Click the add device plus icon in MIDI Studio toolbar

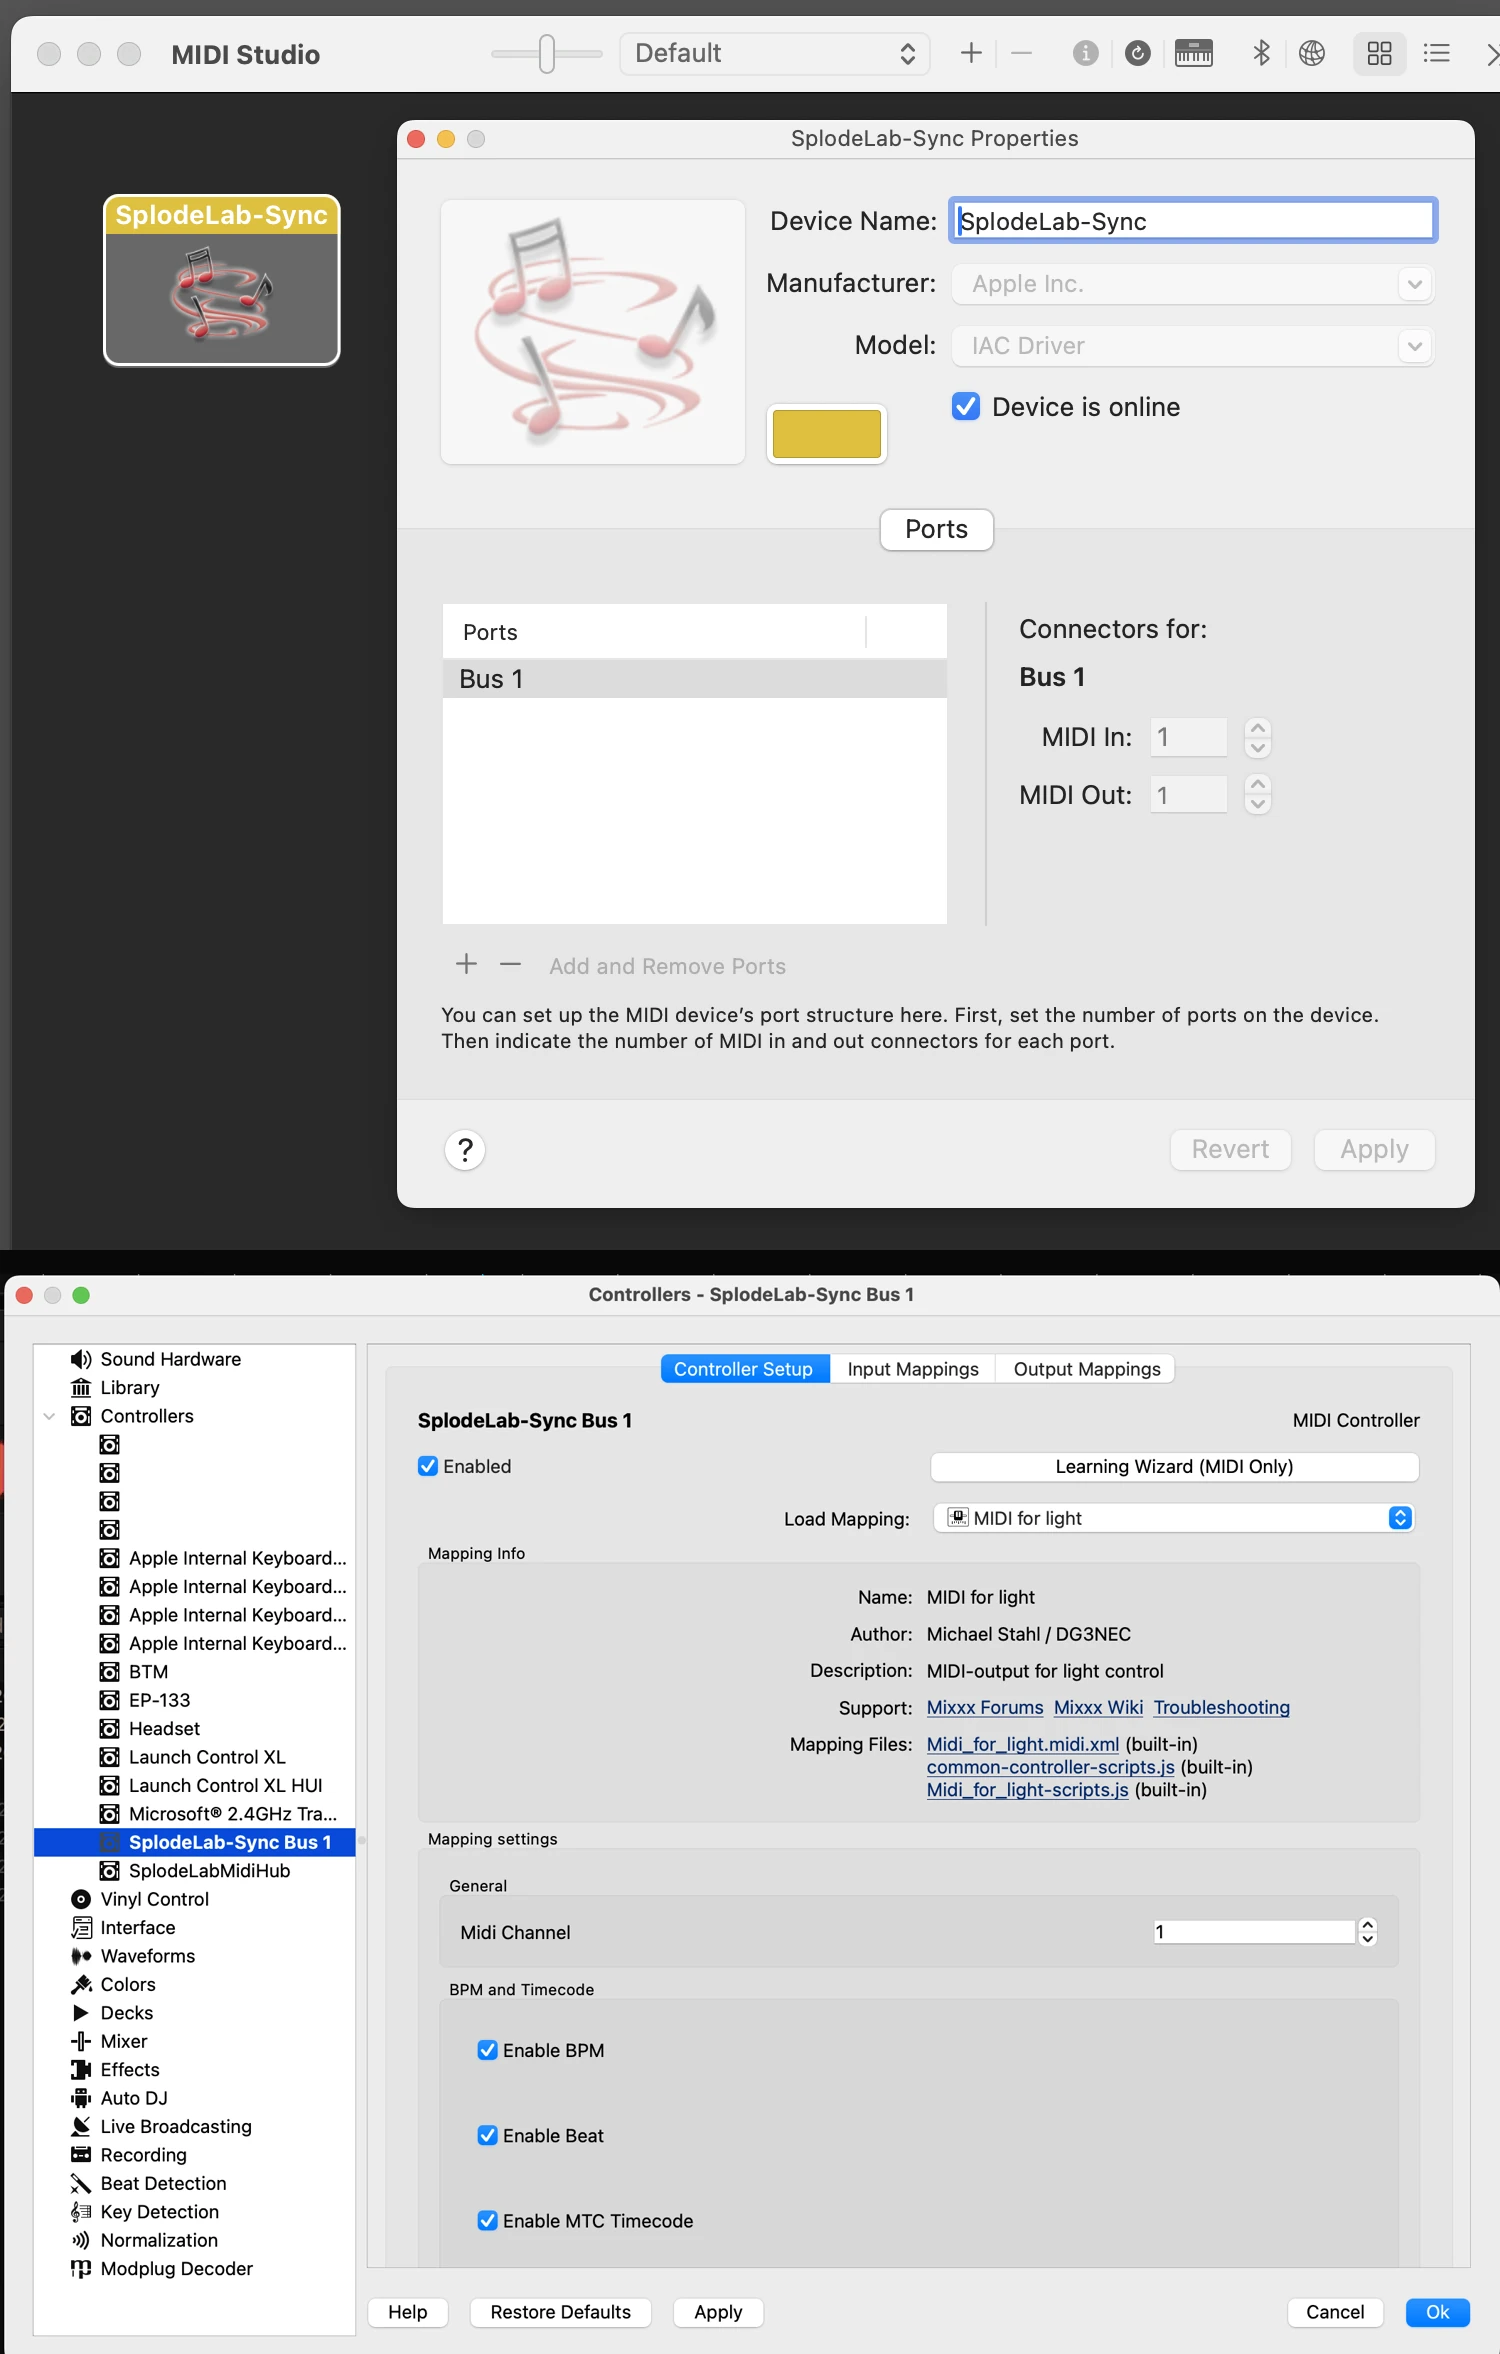[x=971, y=53]
